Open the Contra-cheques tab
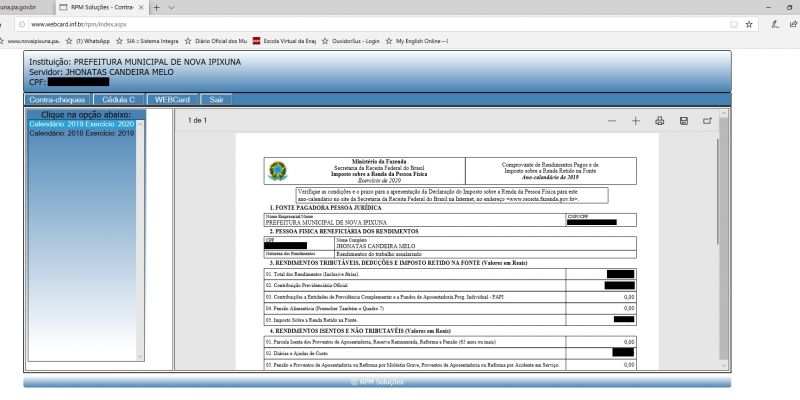 pos(56,100)
